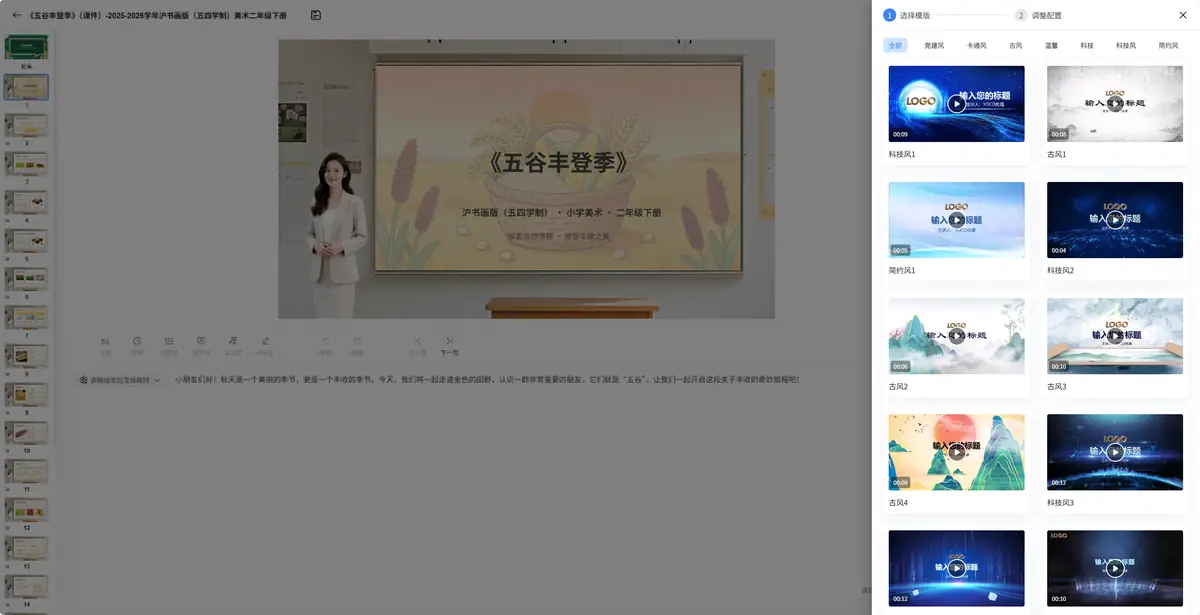Play the 古风4 template preview
This screenshot has width=1200, height=615.
pyautogui.click(x=957, y=452)
